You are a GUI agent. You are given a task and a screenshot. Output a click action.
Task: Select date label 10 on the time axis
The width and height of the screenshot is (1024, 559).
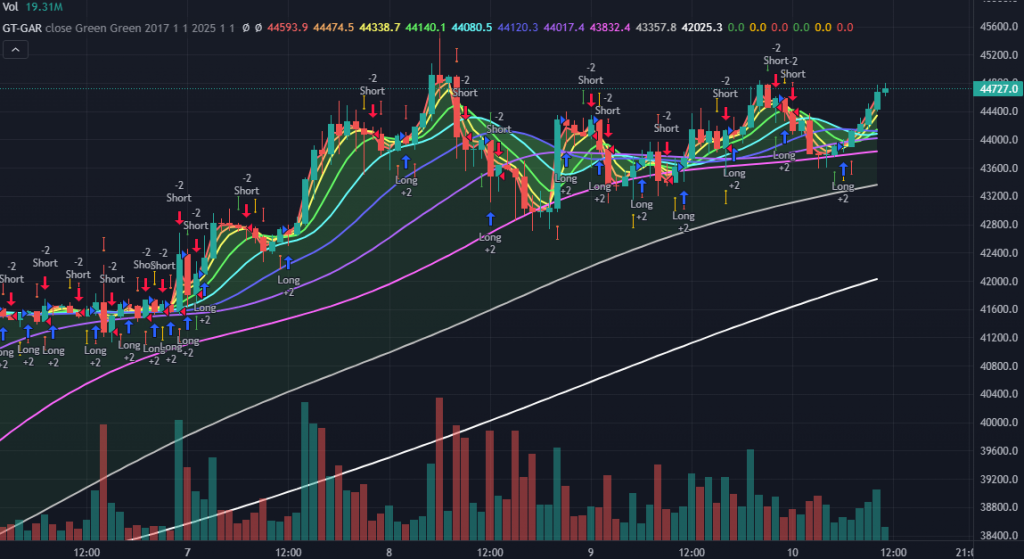(x=791, y=551)
